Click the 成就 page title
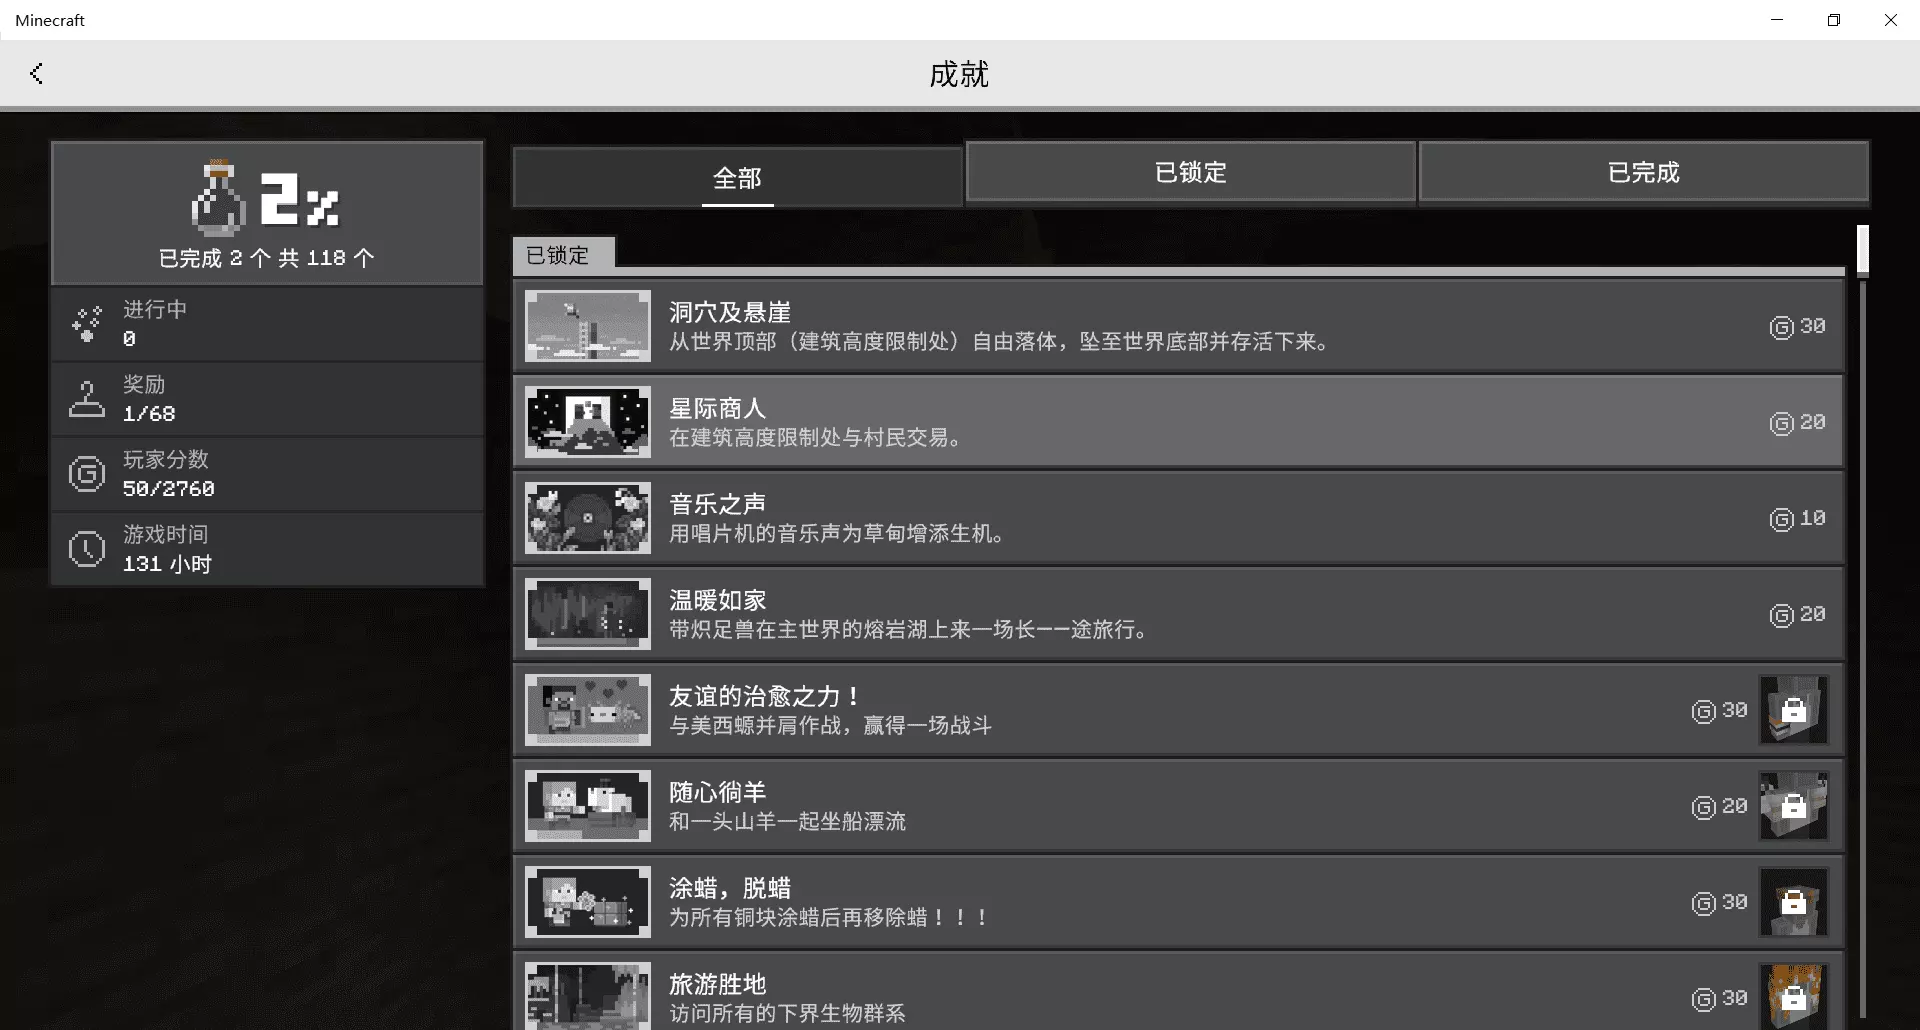 959,73
